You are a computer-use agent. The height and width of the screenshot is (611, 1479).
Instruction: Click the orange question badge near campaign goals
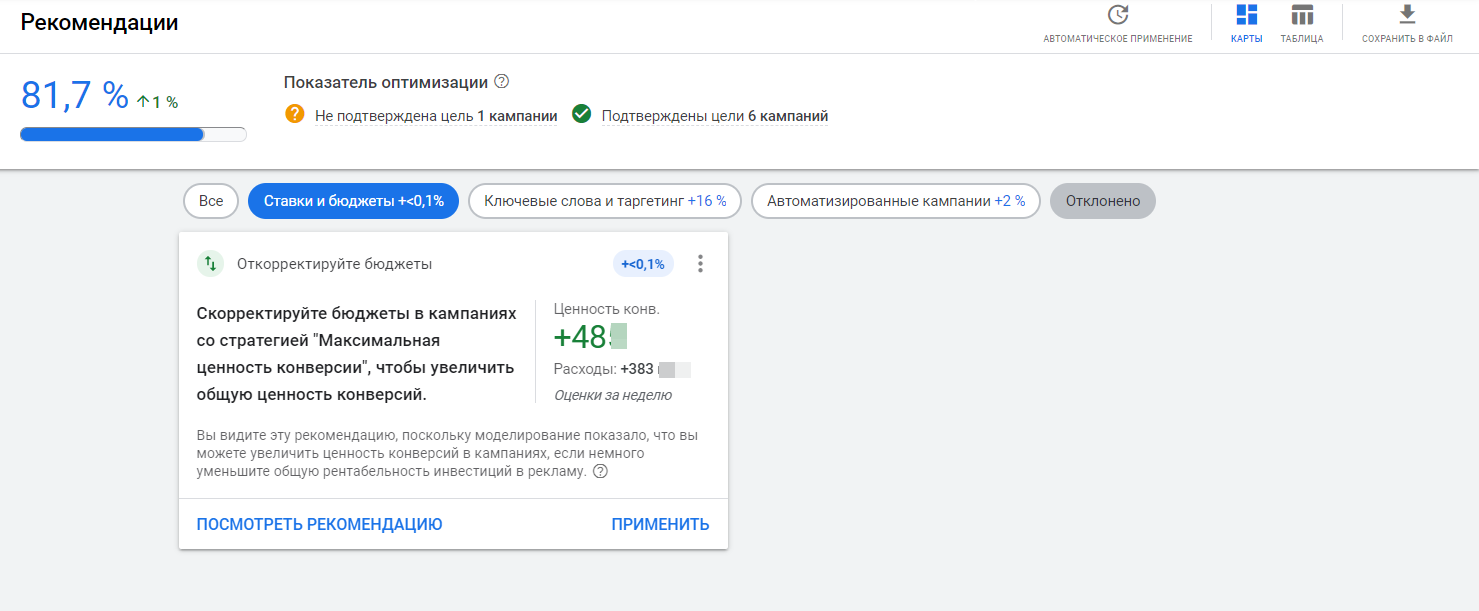293,114
